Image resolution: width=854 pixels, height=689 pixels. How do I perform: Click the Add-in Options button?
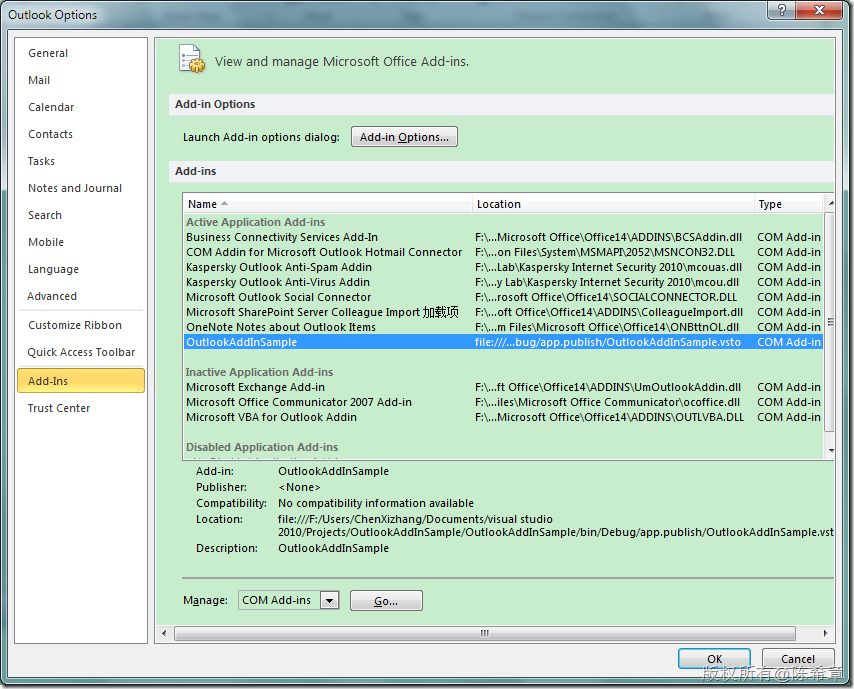pos(404,137)
